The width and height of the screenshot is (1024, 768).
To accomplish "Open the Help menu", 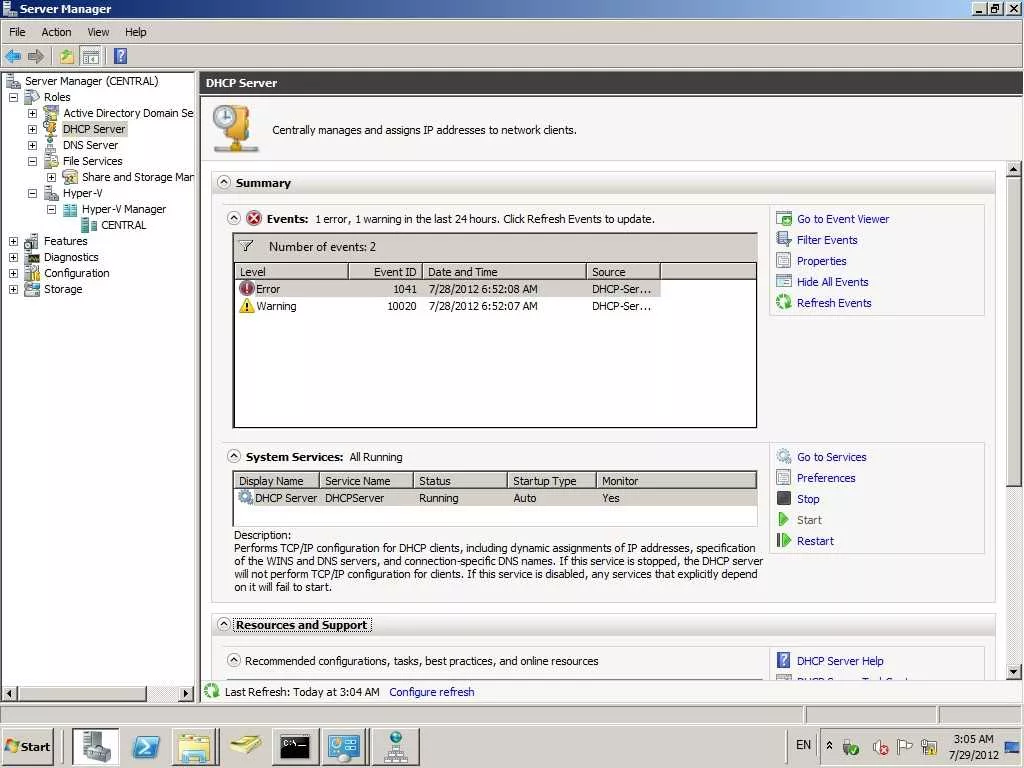I will tap(136, 32).
